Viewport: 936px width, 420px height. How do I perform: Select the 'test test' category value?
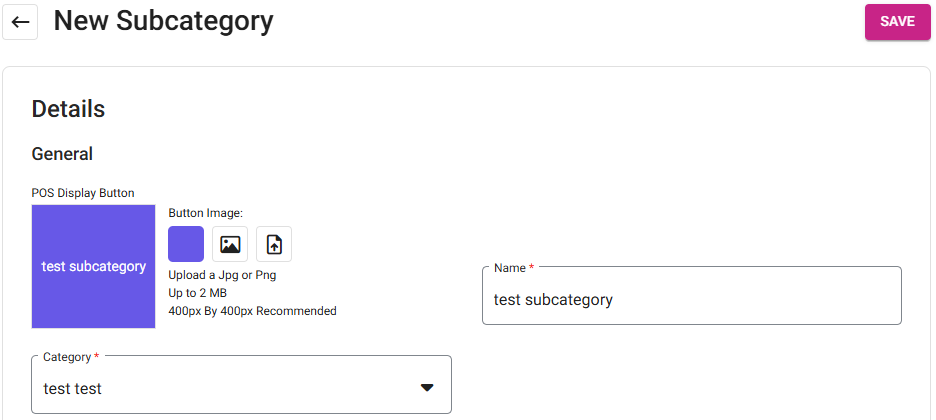coord(73,388)
